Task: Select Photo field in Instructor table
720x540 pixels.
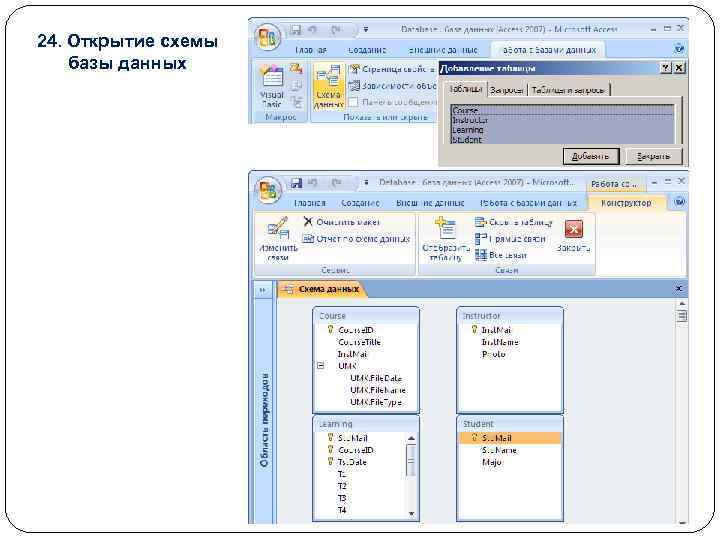Action: click(494, 354)
